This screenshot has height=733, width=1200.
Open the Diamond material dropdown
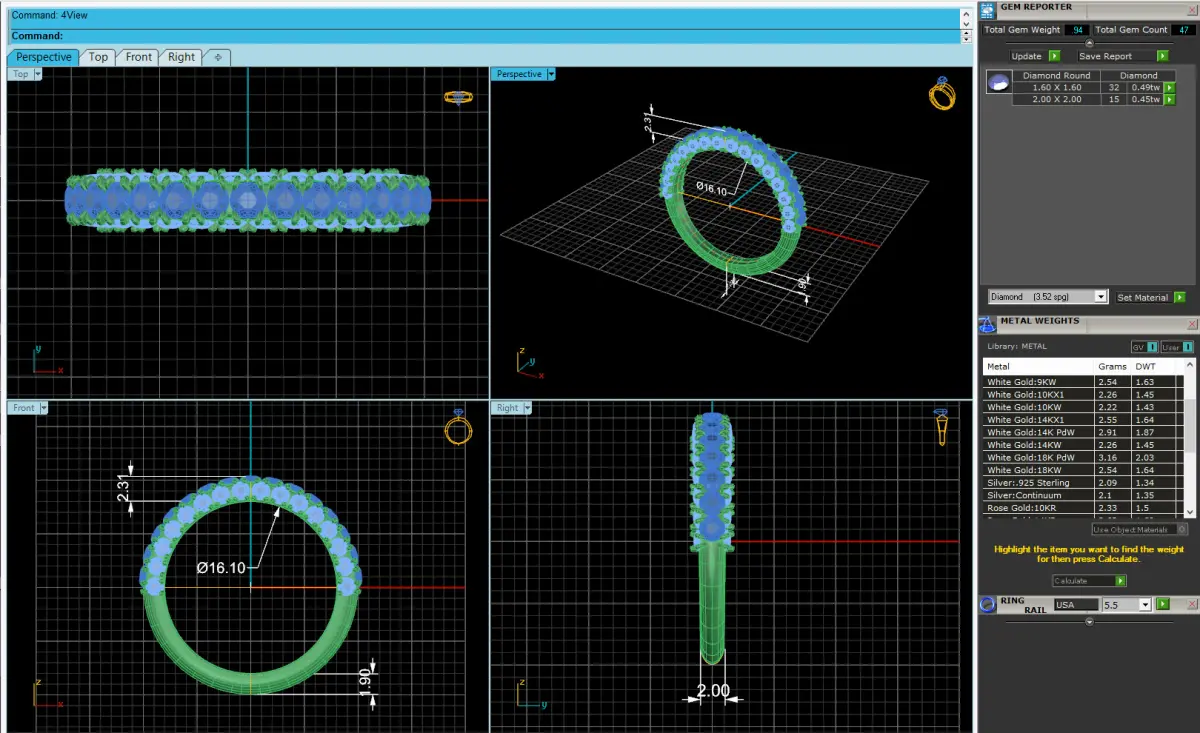1101,297
